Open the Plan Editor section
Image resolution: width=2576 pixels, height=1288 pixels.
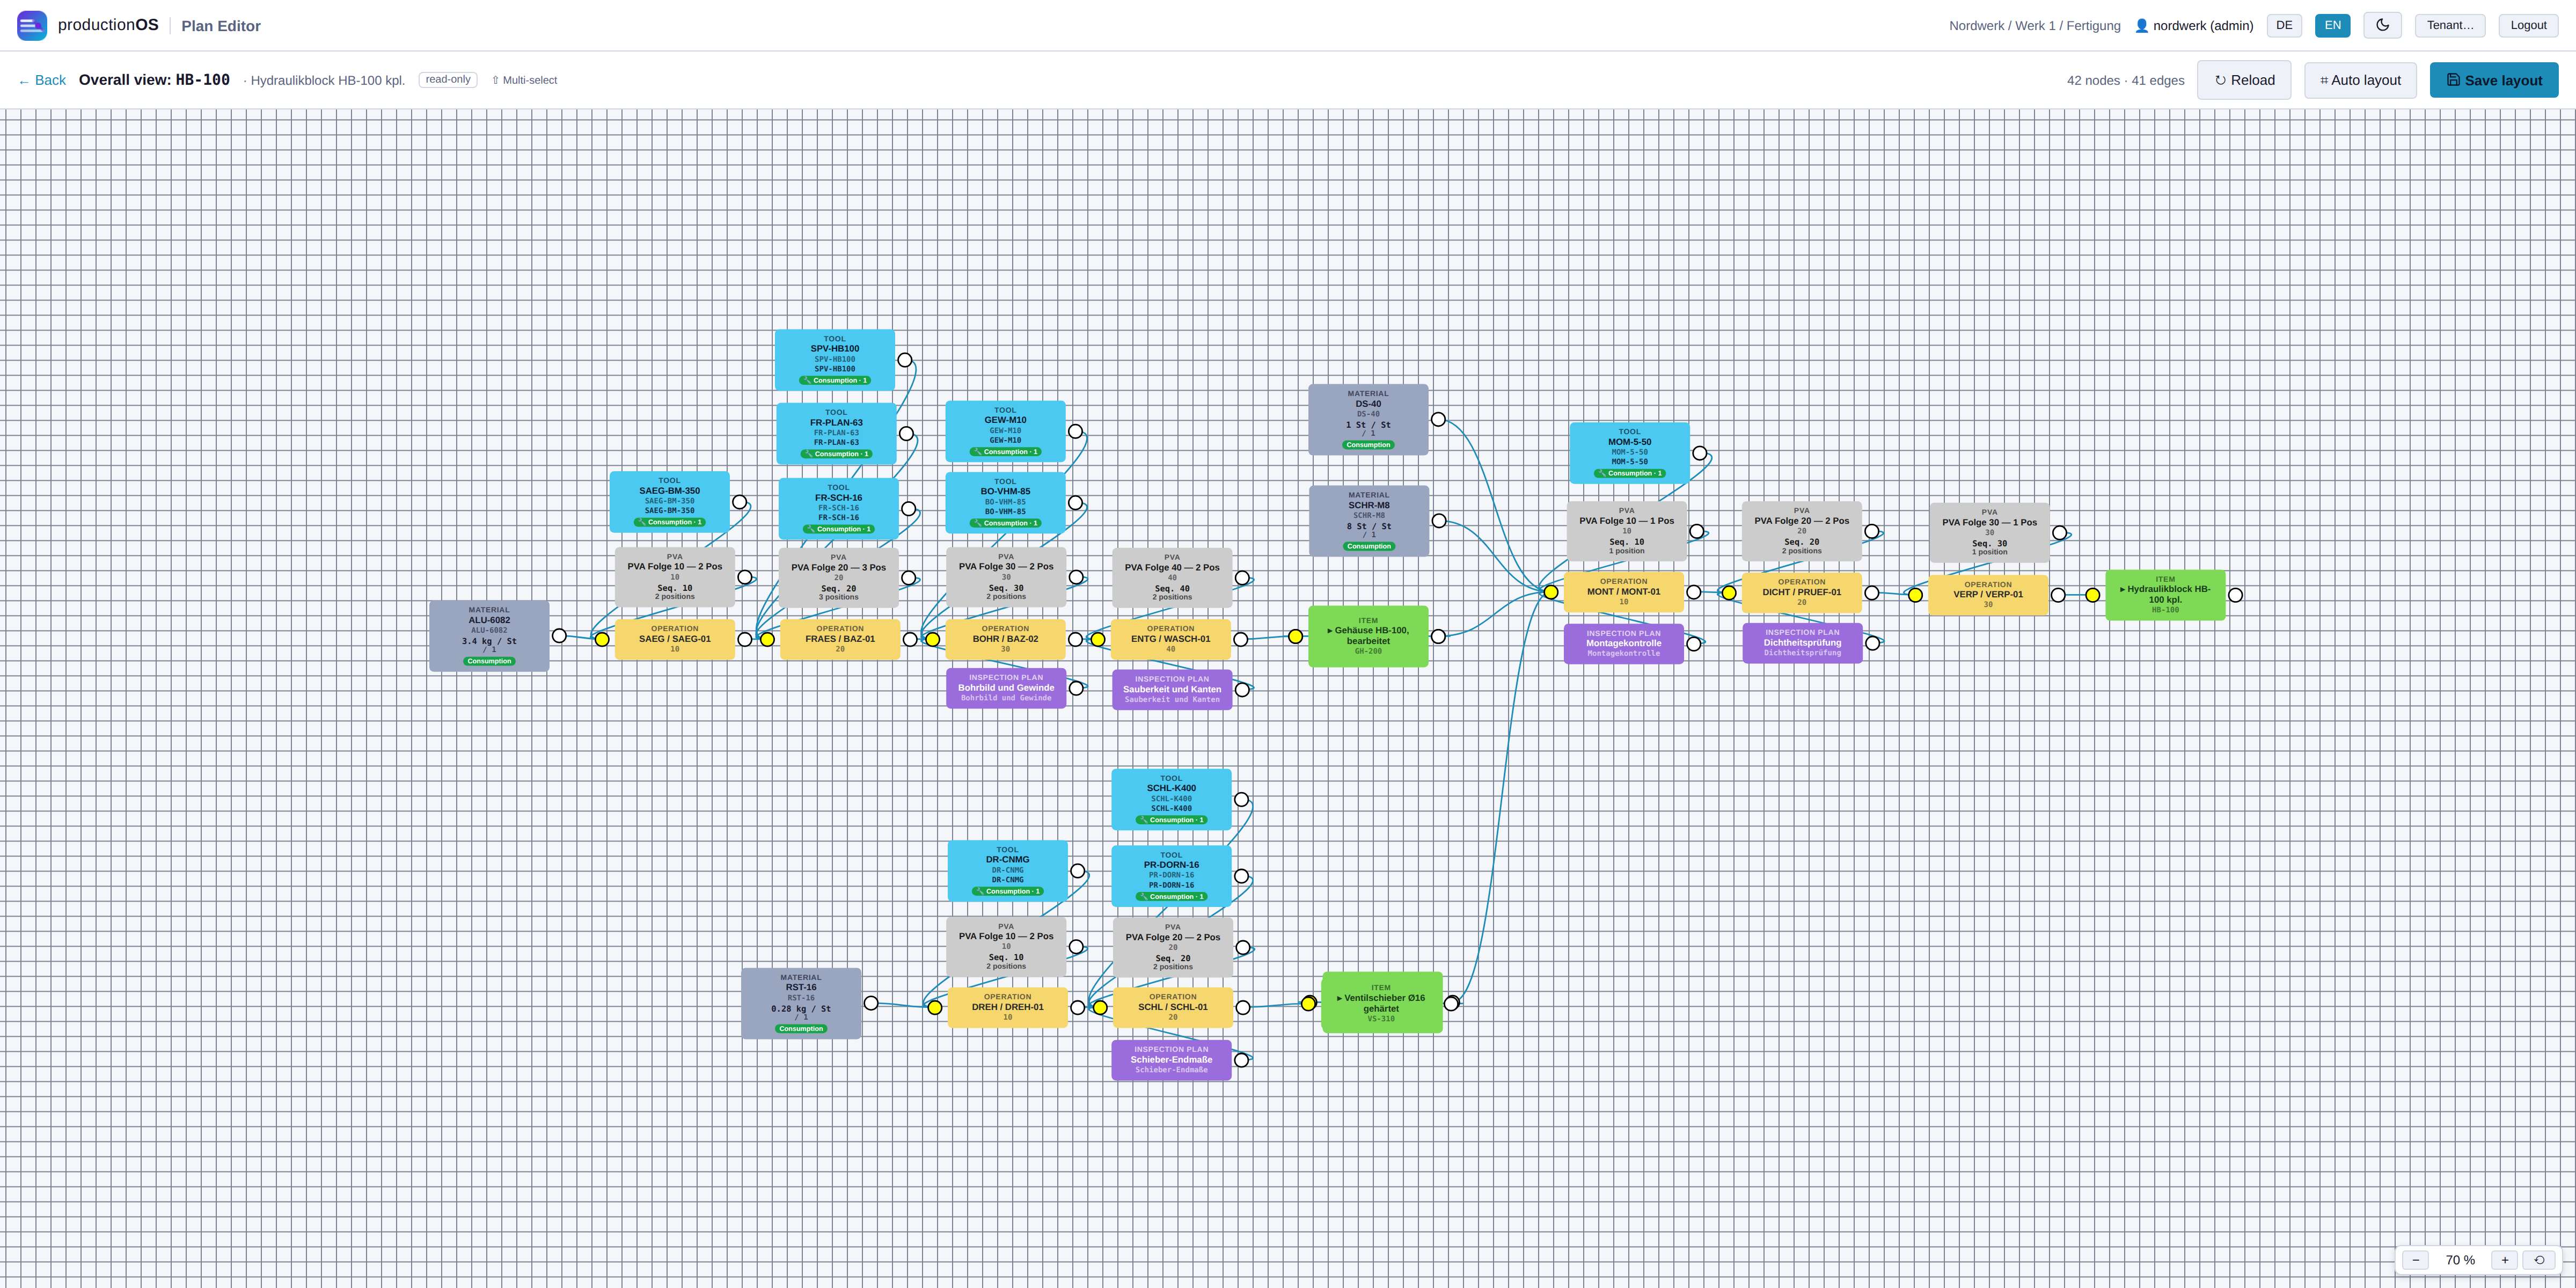pyautogui.click(x=221, y=26)
